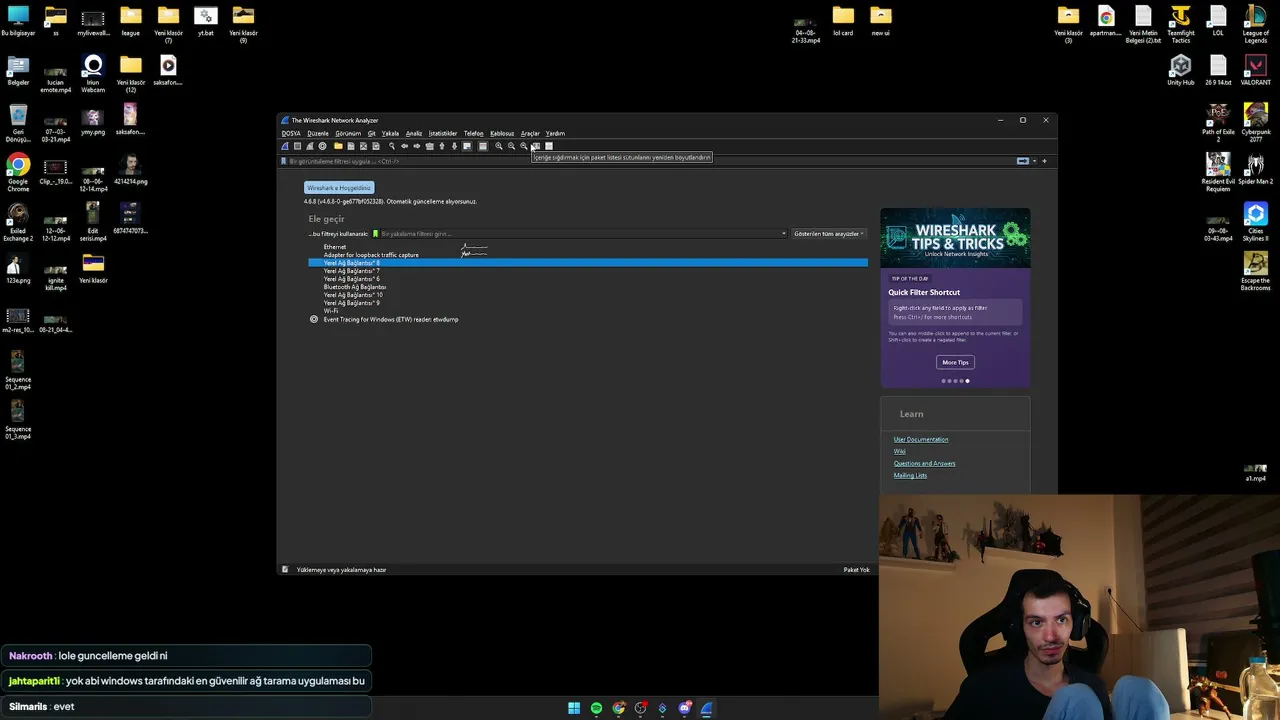
Task: Open the Yakala menu
Action: coord(390,133)
